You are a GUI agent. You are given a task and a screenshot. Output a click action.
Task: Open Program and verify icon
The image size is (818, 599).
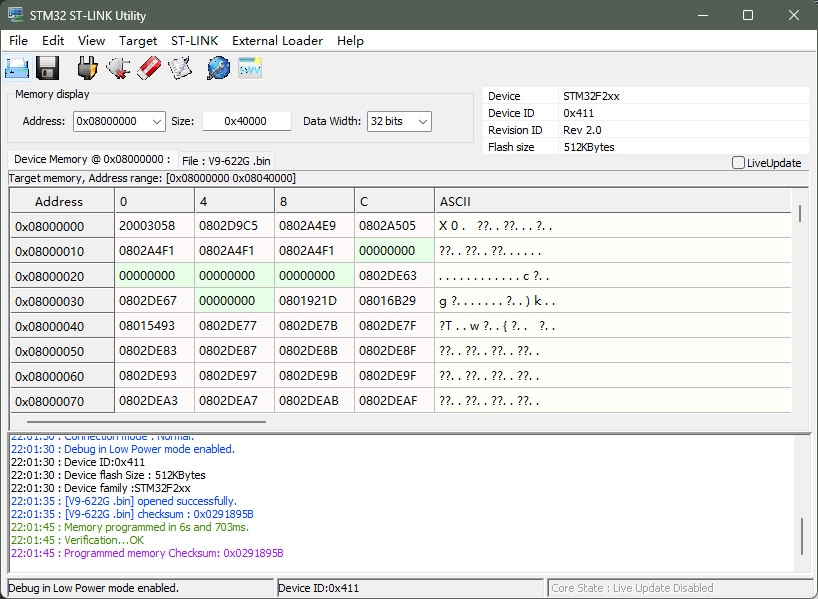pos(180,68)
